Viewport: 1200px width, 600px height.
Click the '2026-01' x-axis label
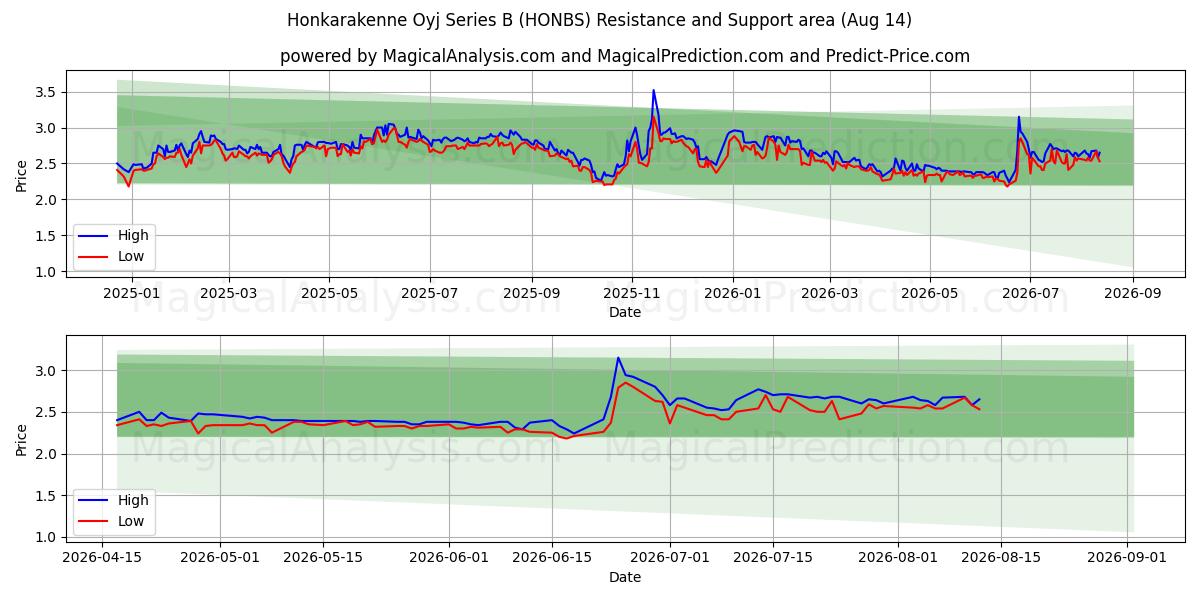733,293
